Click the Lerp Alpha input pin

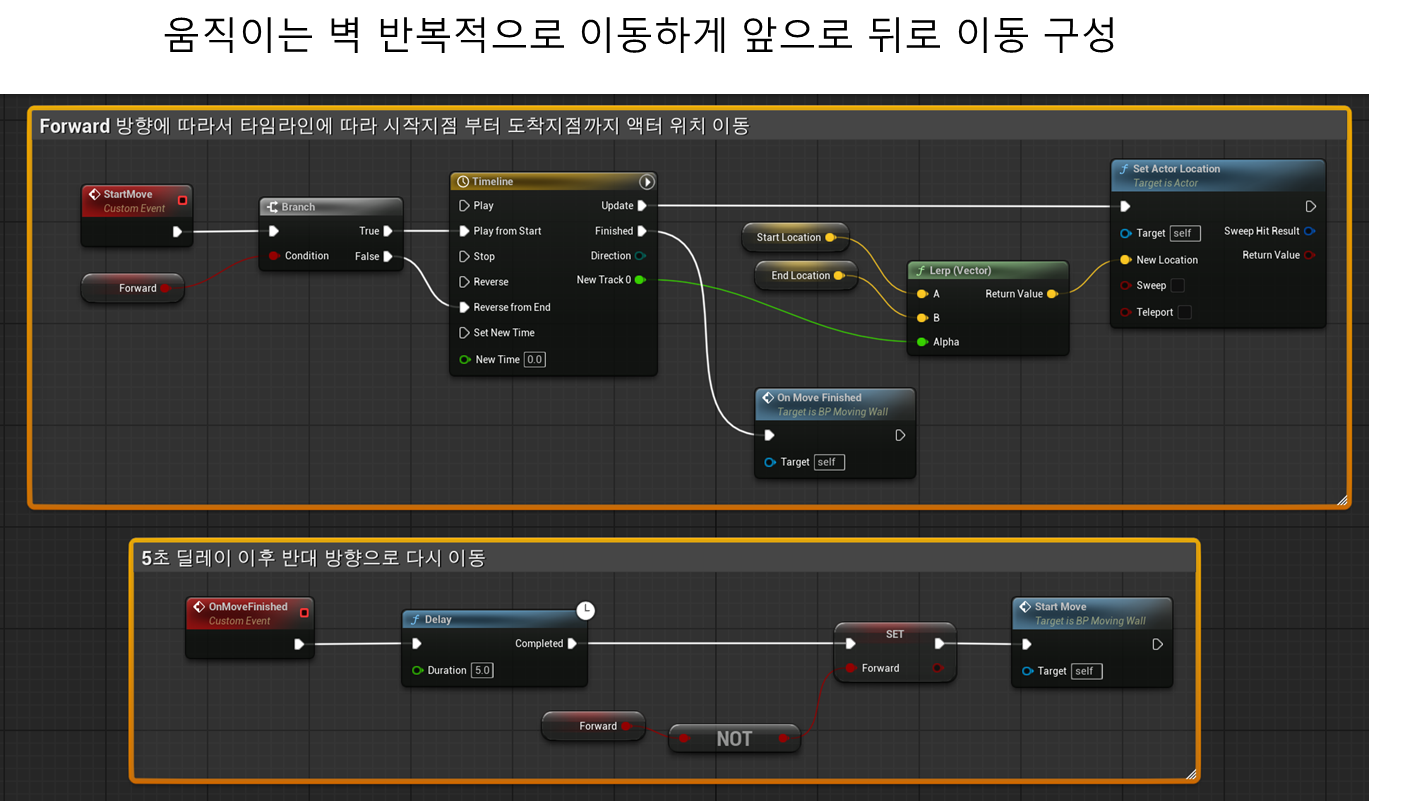922,342
